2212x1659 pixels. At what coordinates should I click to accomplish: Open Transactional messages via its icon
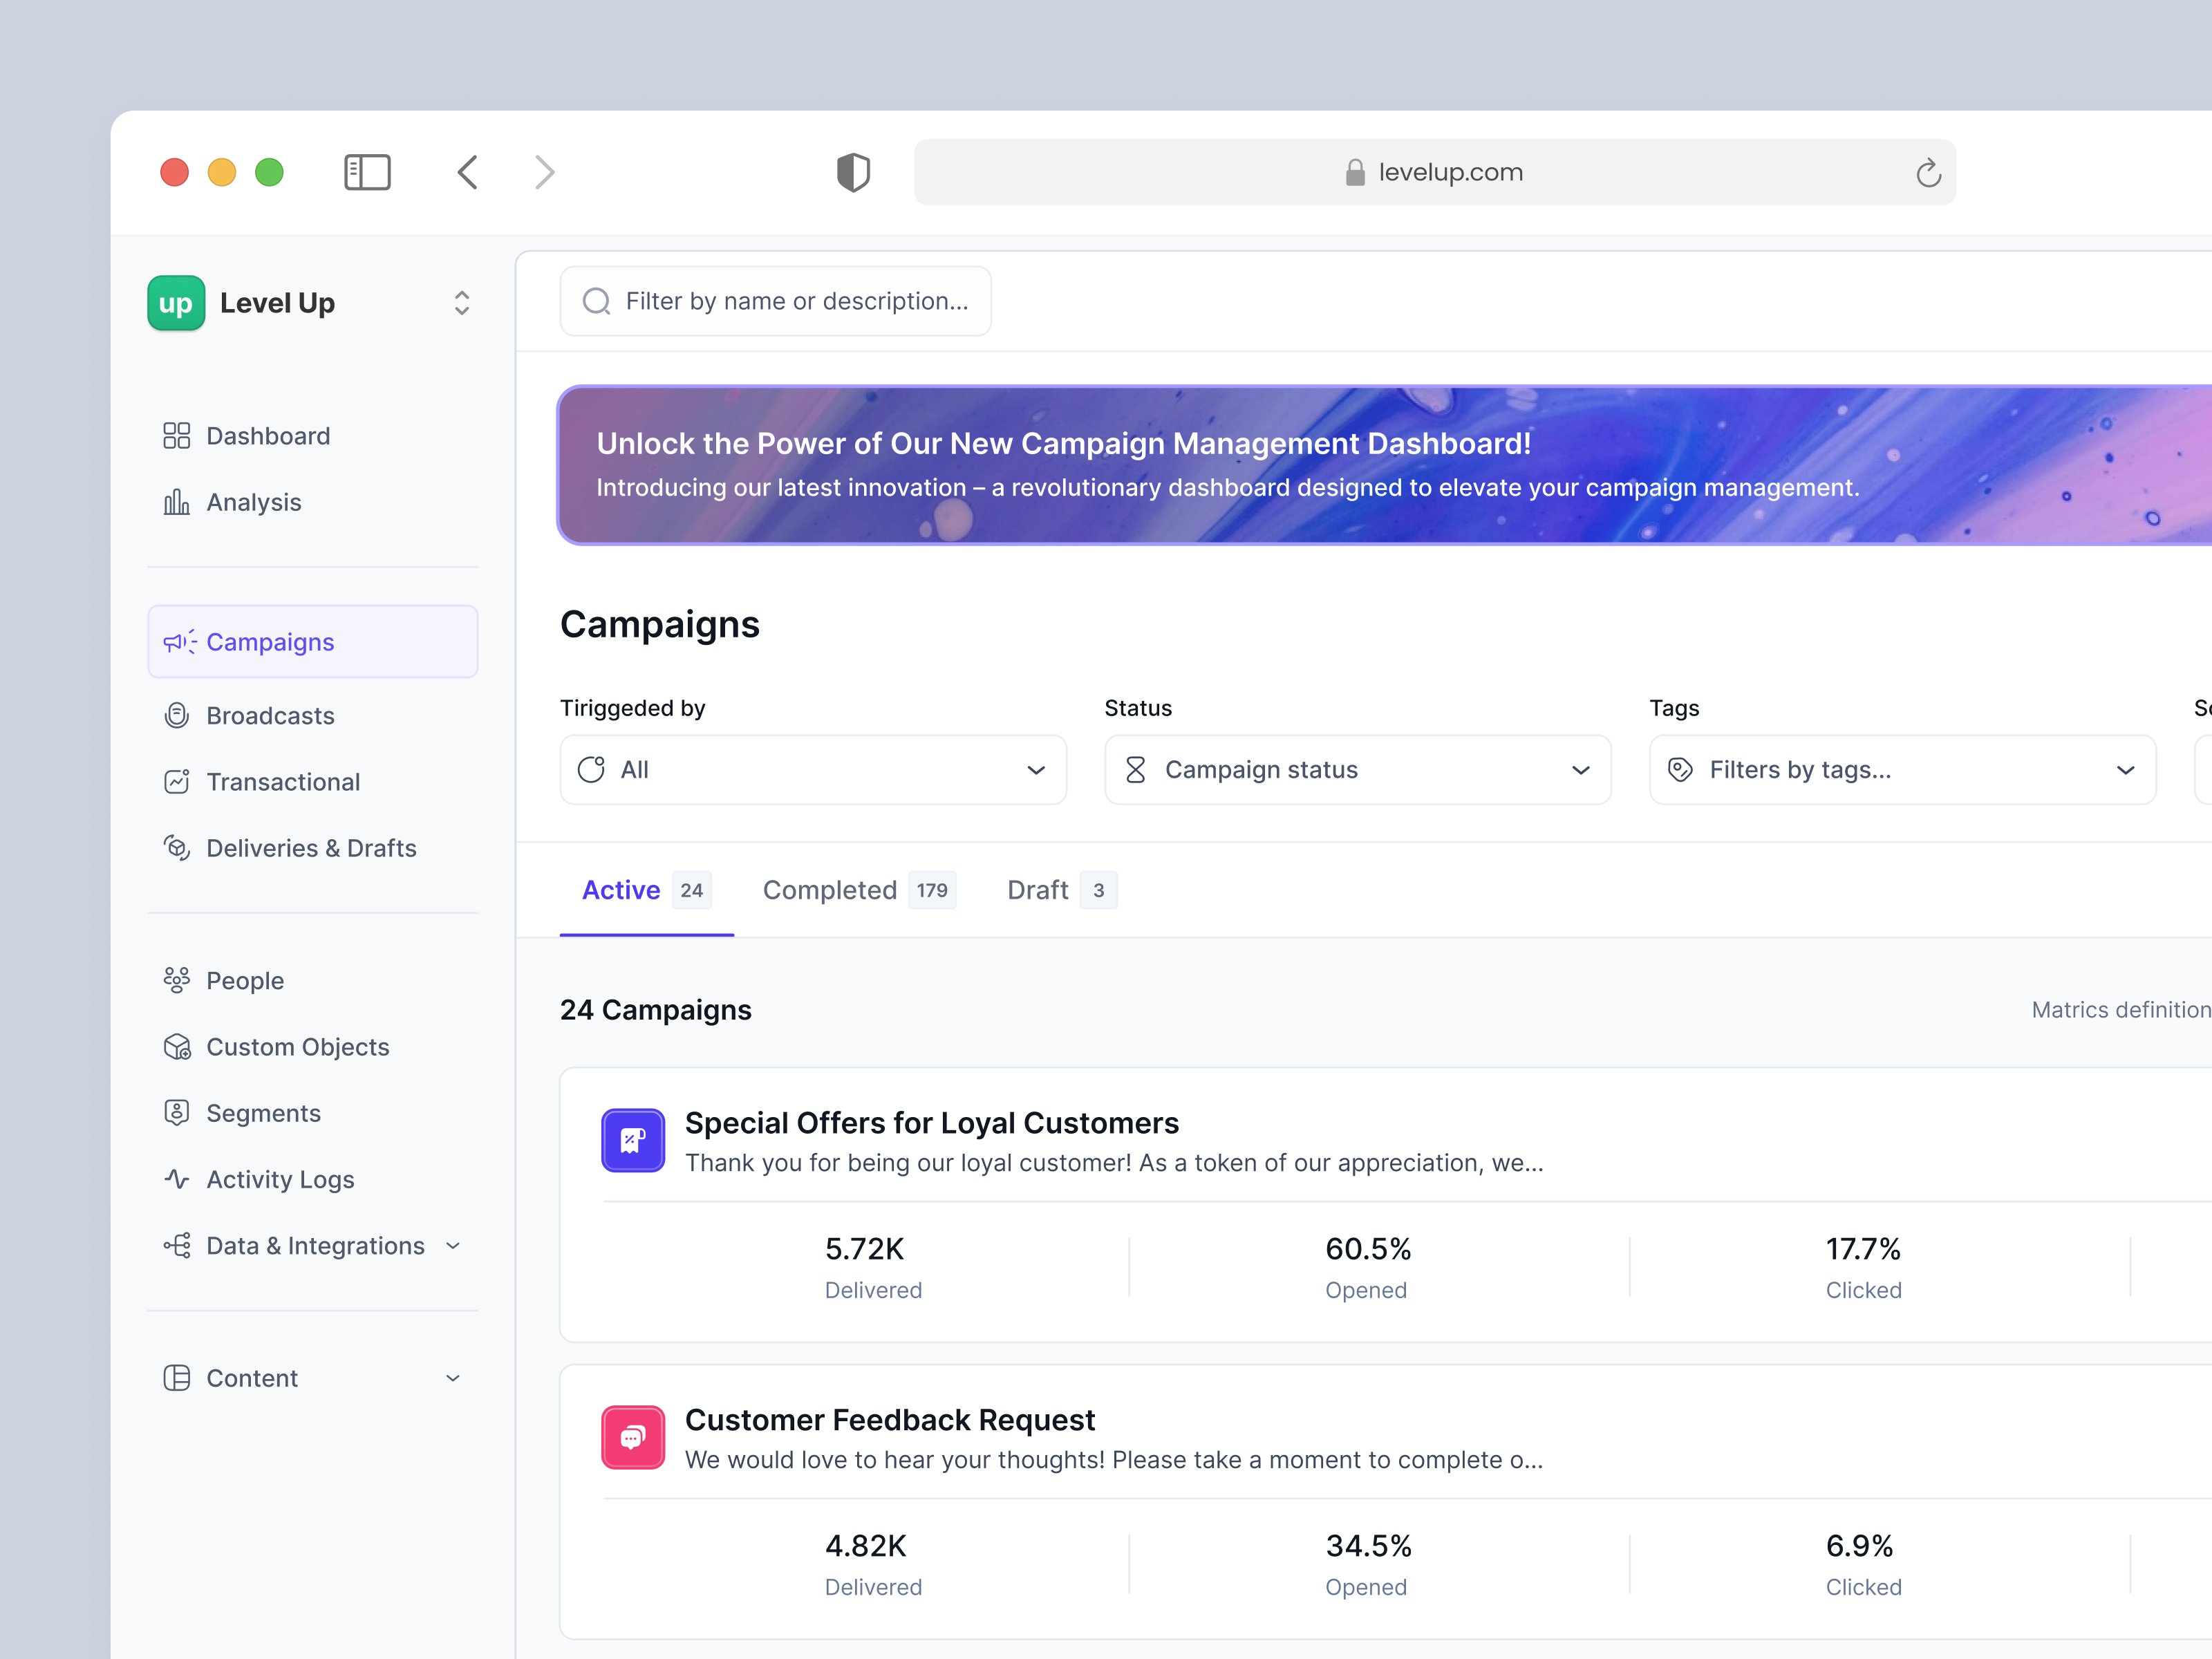point(177,781)
